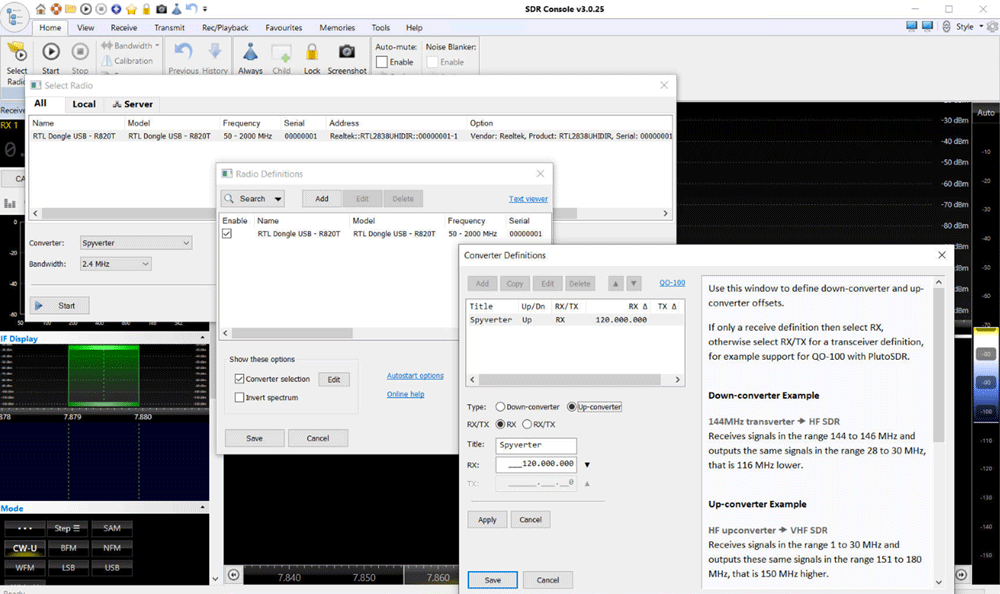Open the View ribbon tab
The width and height of the screenshot is (1000, 594).
point(85,27)
